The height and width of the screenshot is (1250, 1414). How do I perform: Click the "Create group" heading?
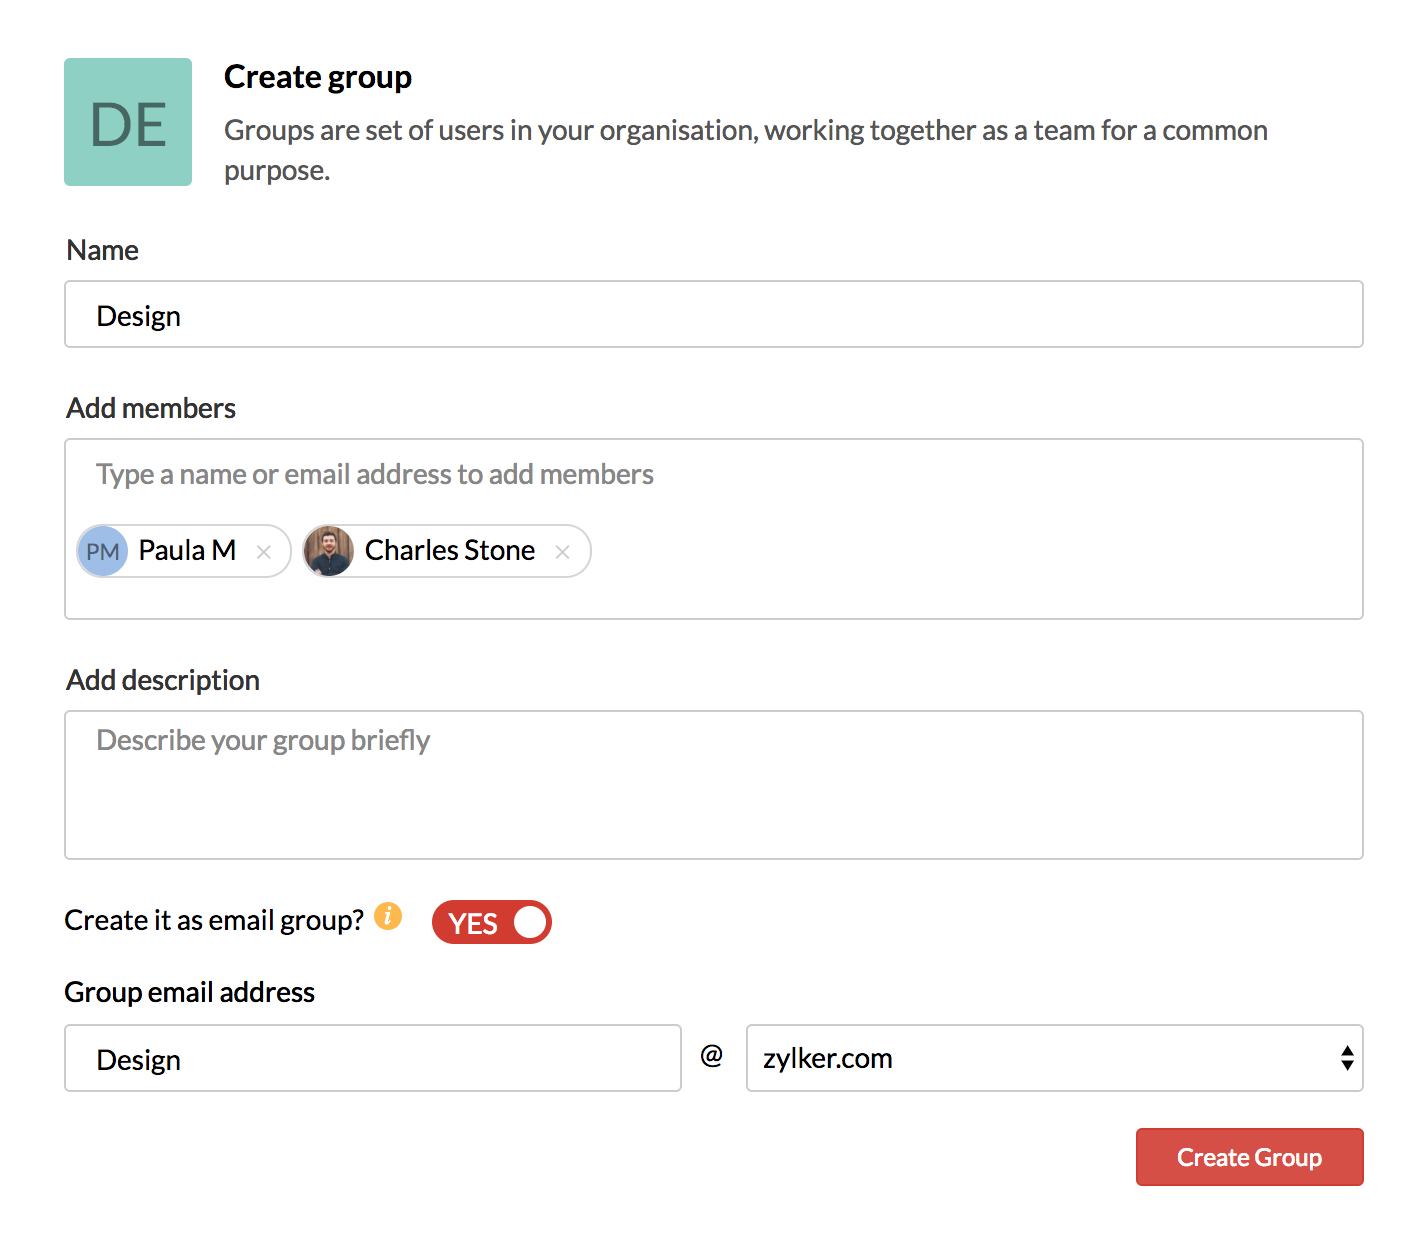pos(318,77)
